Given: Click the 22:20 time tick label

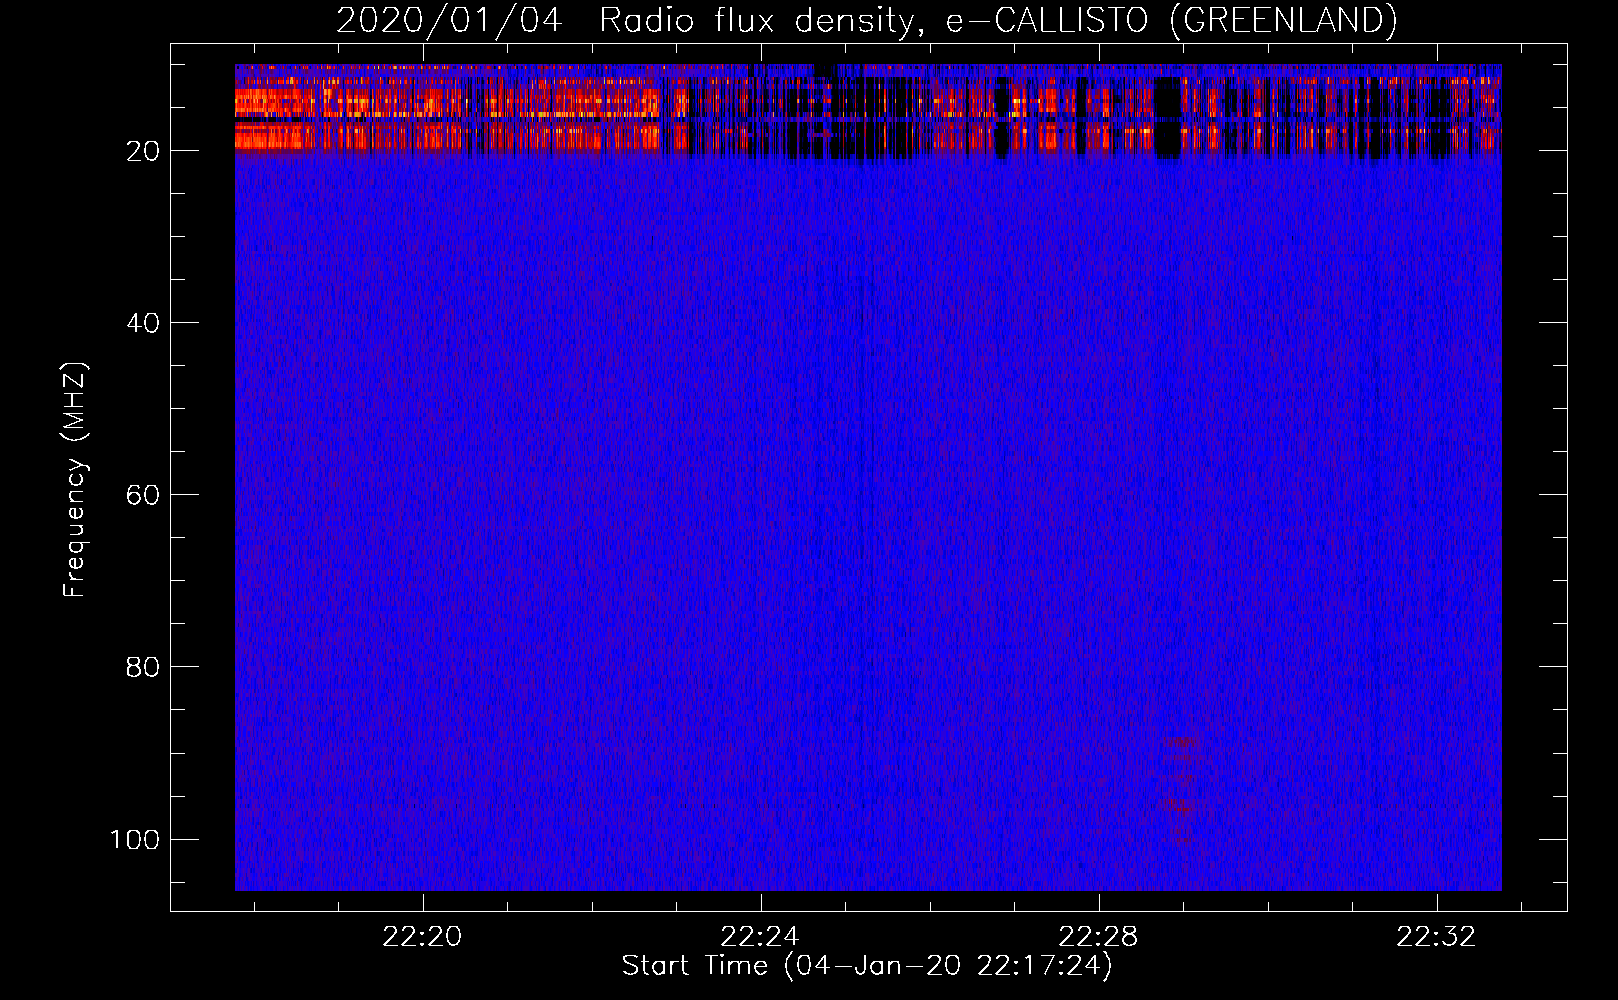Looking at the screenshot, I should pos(423,937).
